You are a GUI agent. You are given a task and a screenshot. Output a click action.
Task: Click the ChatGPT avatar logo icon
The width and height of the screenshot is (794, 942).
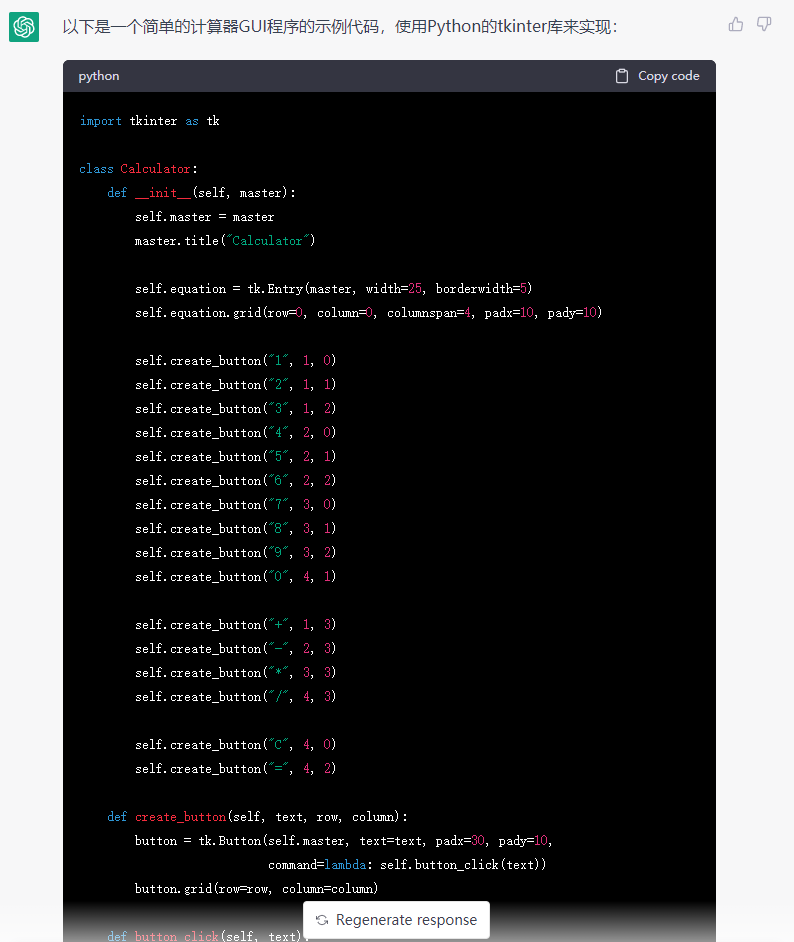[x=24, y=27]
